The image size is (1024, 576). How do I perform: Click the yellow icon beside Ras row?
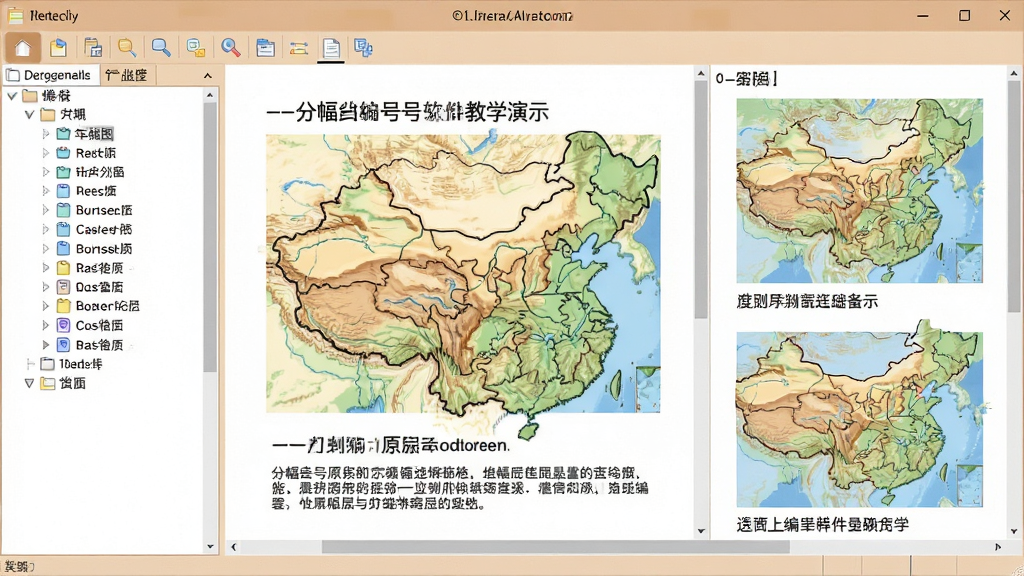point(63,268)
